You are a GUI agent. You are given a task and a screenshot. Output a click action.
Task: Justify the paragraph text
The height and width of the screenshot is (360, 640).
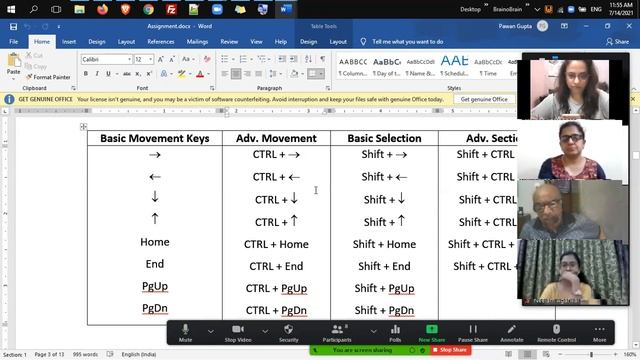click(x=259, y=74)
